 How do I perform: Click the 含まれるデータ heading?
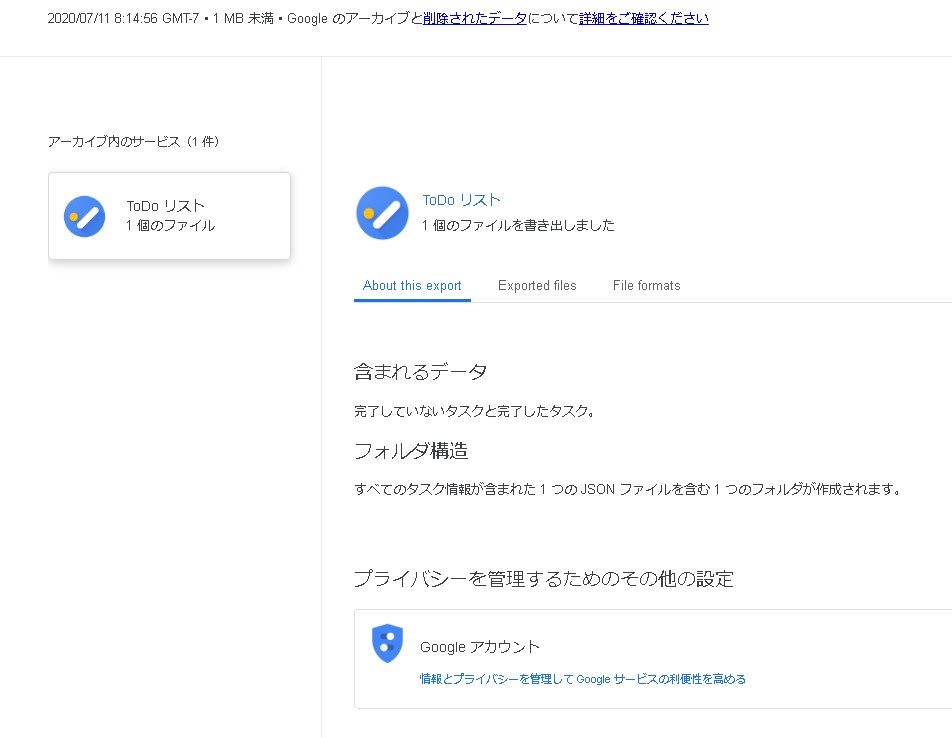tap(420, 372)
